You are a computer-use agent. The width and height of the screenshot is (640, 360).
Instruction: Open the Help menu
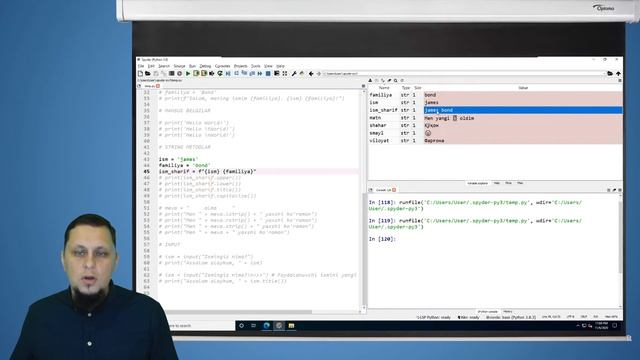(x=280, y=66)
